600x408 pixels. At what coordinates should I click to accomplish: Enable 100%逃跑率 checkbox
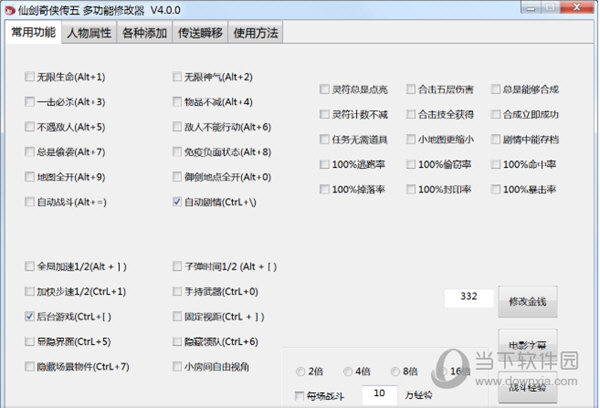[324, 164]
